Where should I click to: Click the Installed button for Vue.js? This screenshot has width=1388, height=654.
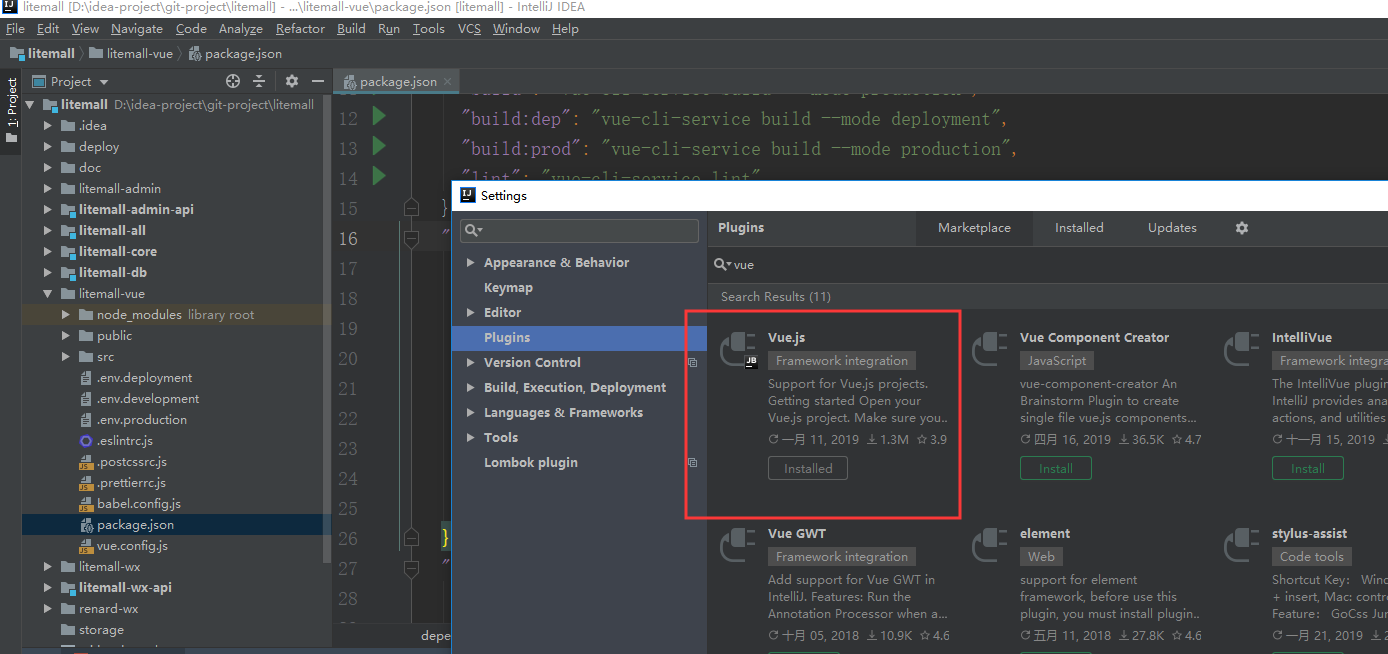pos(808,468)
